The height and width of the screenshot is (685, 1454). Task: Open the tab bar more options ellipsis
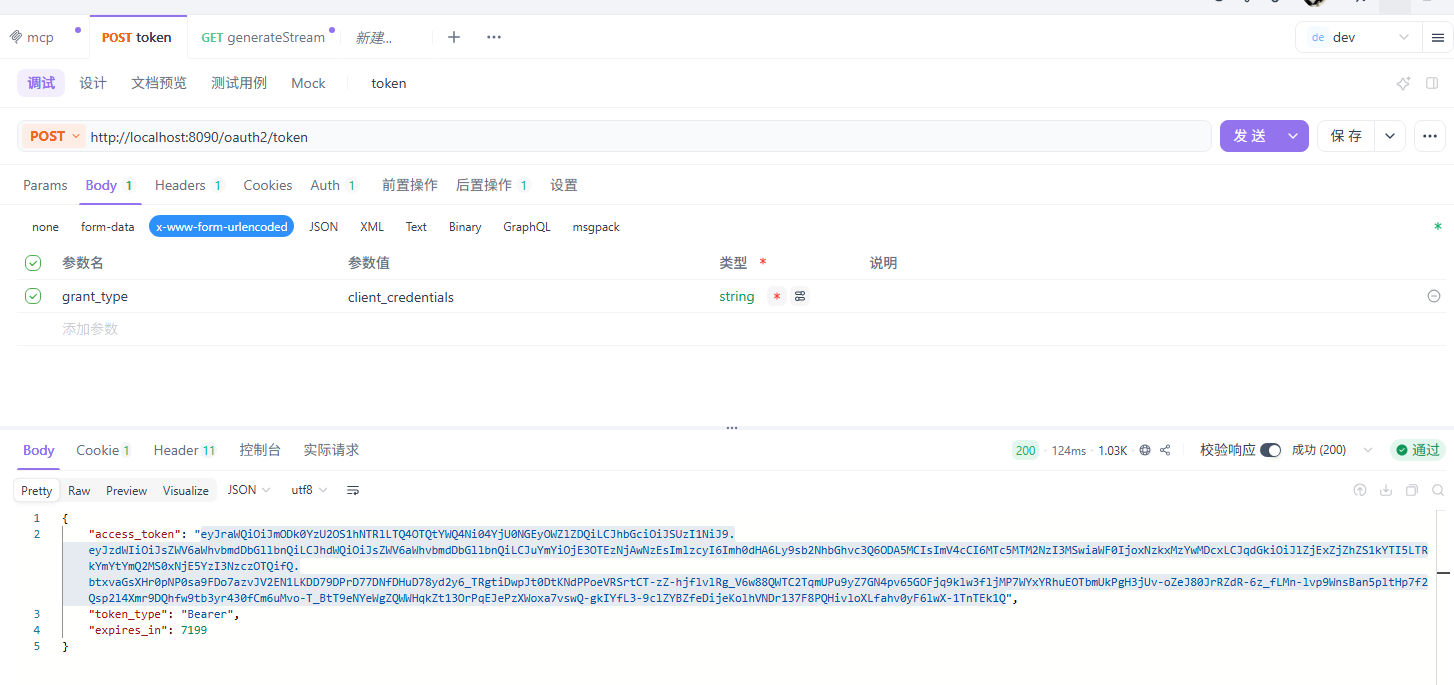[494, 37]
